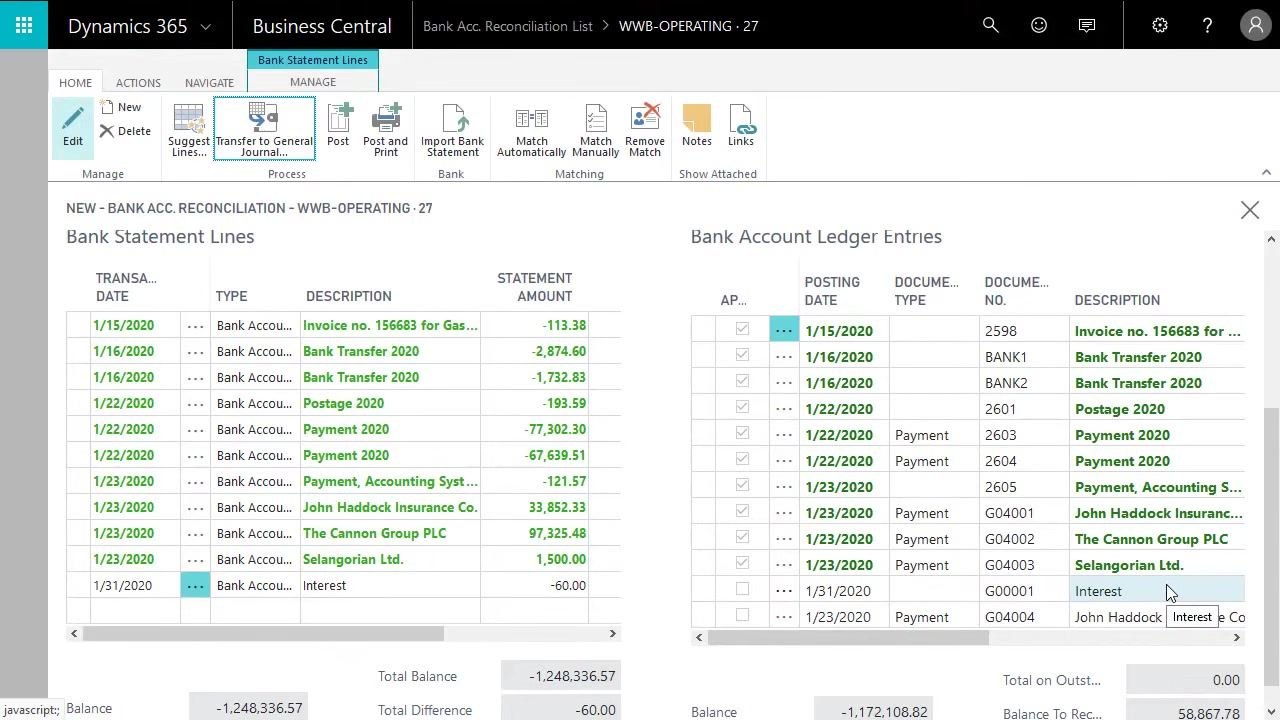Screen dimensions: 1280x720
Task: Open the Links attachment
Action: [x=741, y=126]
